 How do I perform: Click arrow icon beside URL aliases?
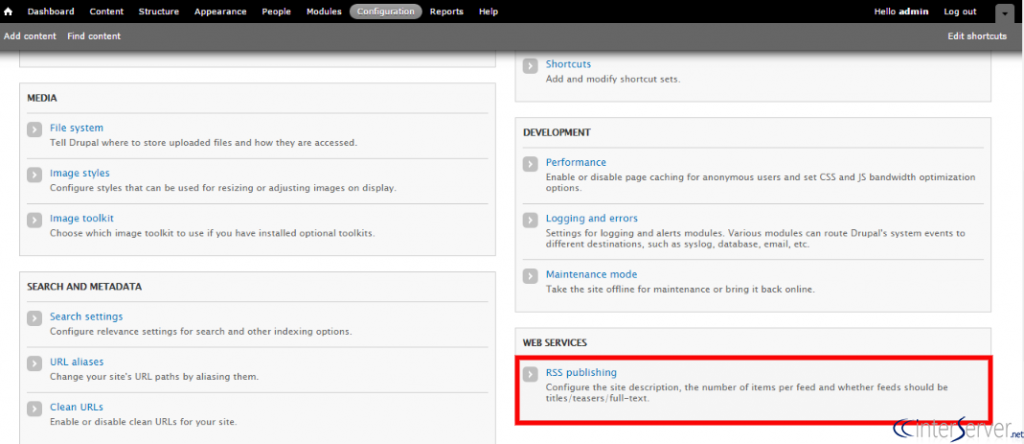coord(35,363)
